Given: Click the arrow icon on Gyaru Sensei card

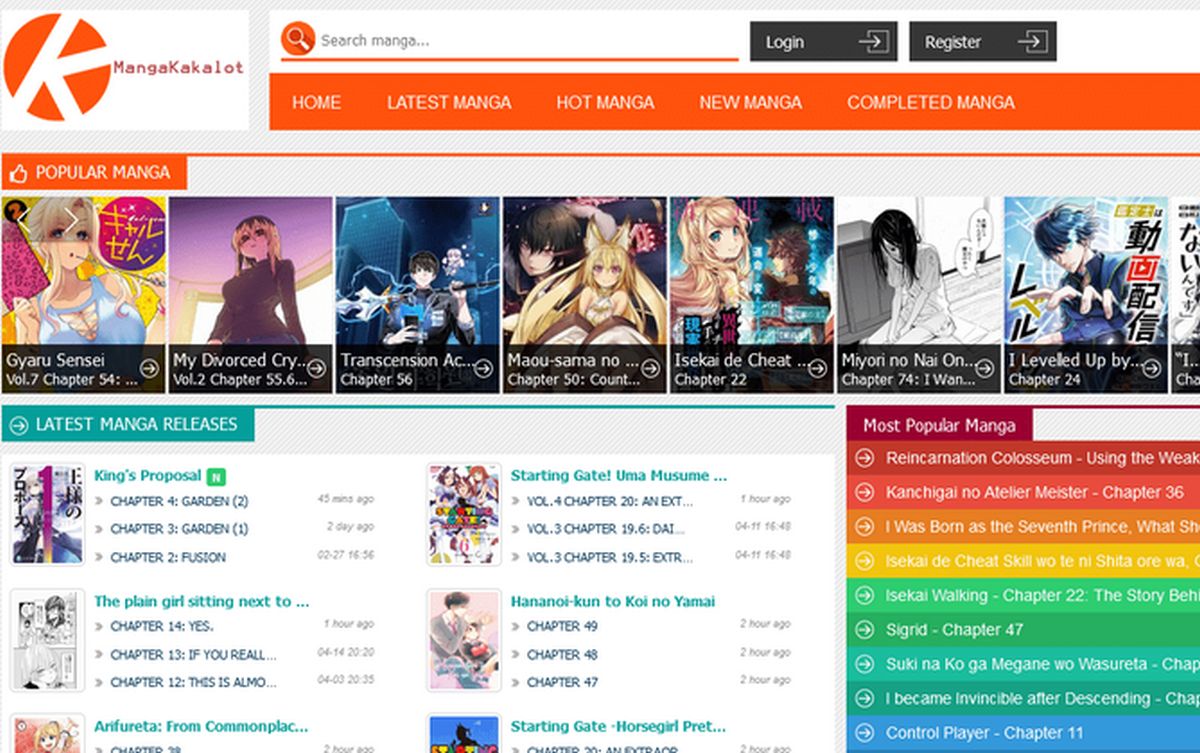Looking at the screenshot, I should pos(150,369).
